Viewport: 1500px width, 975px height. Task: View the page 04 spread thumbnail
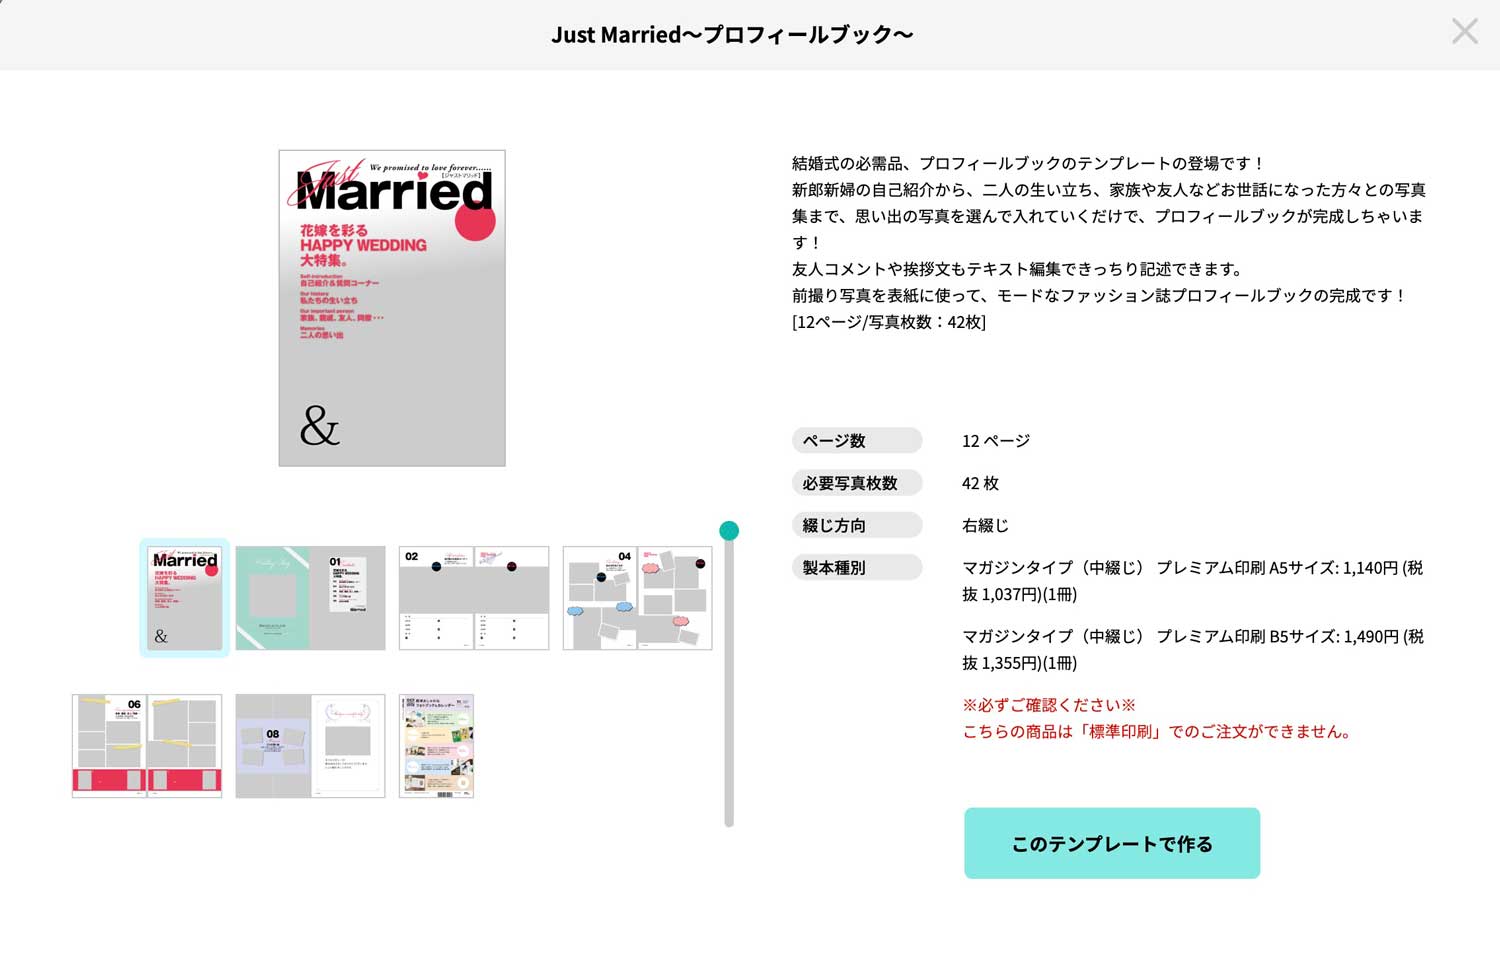(637, 598)
